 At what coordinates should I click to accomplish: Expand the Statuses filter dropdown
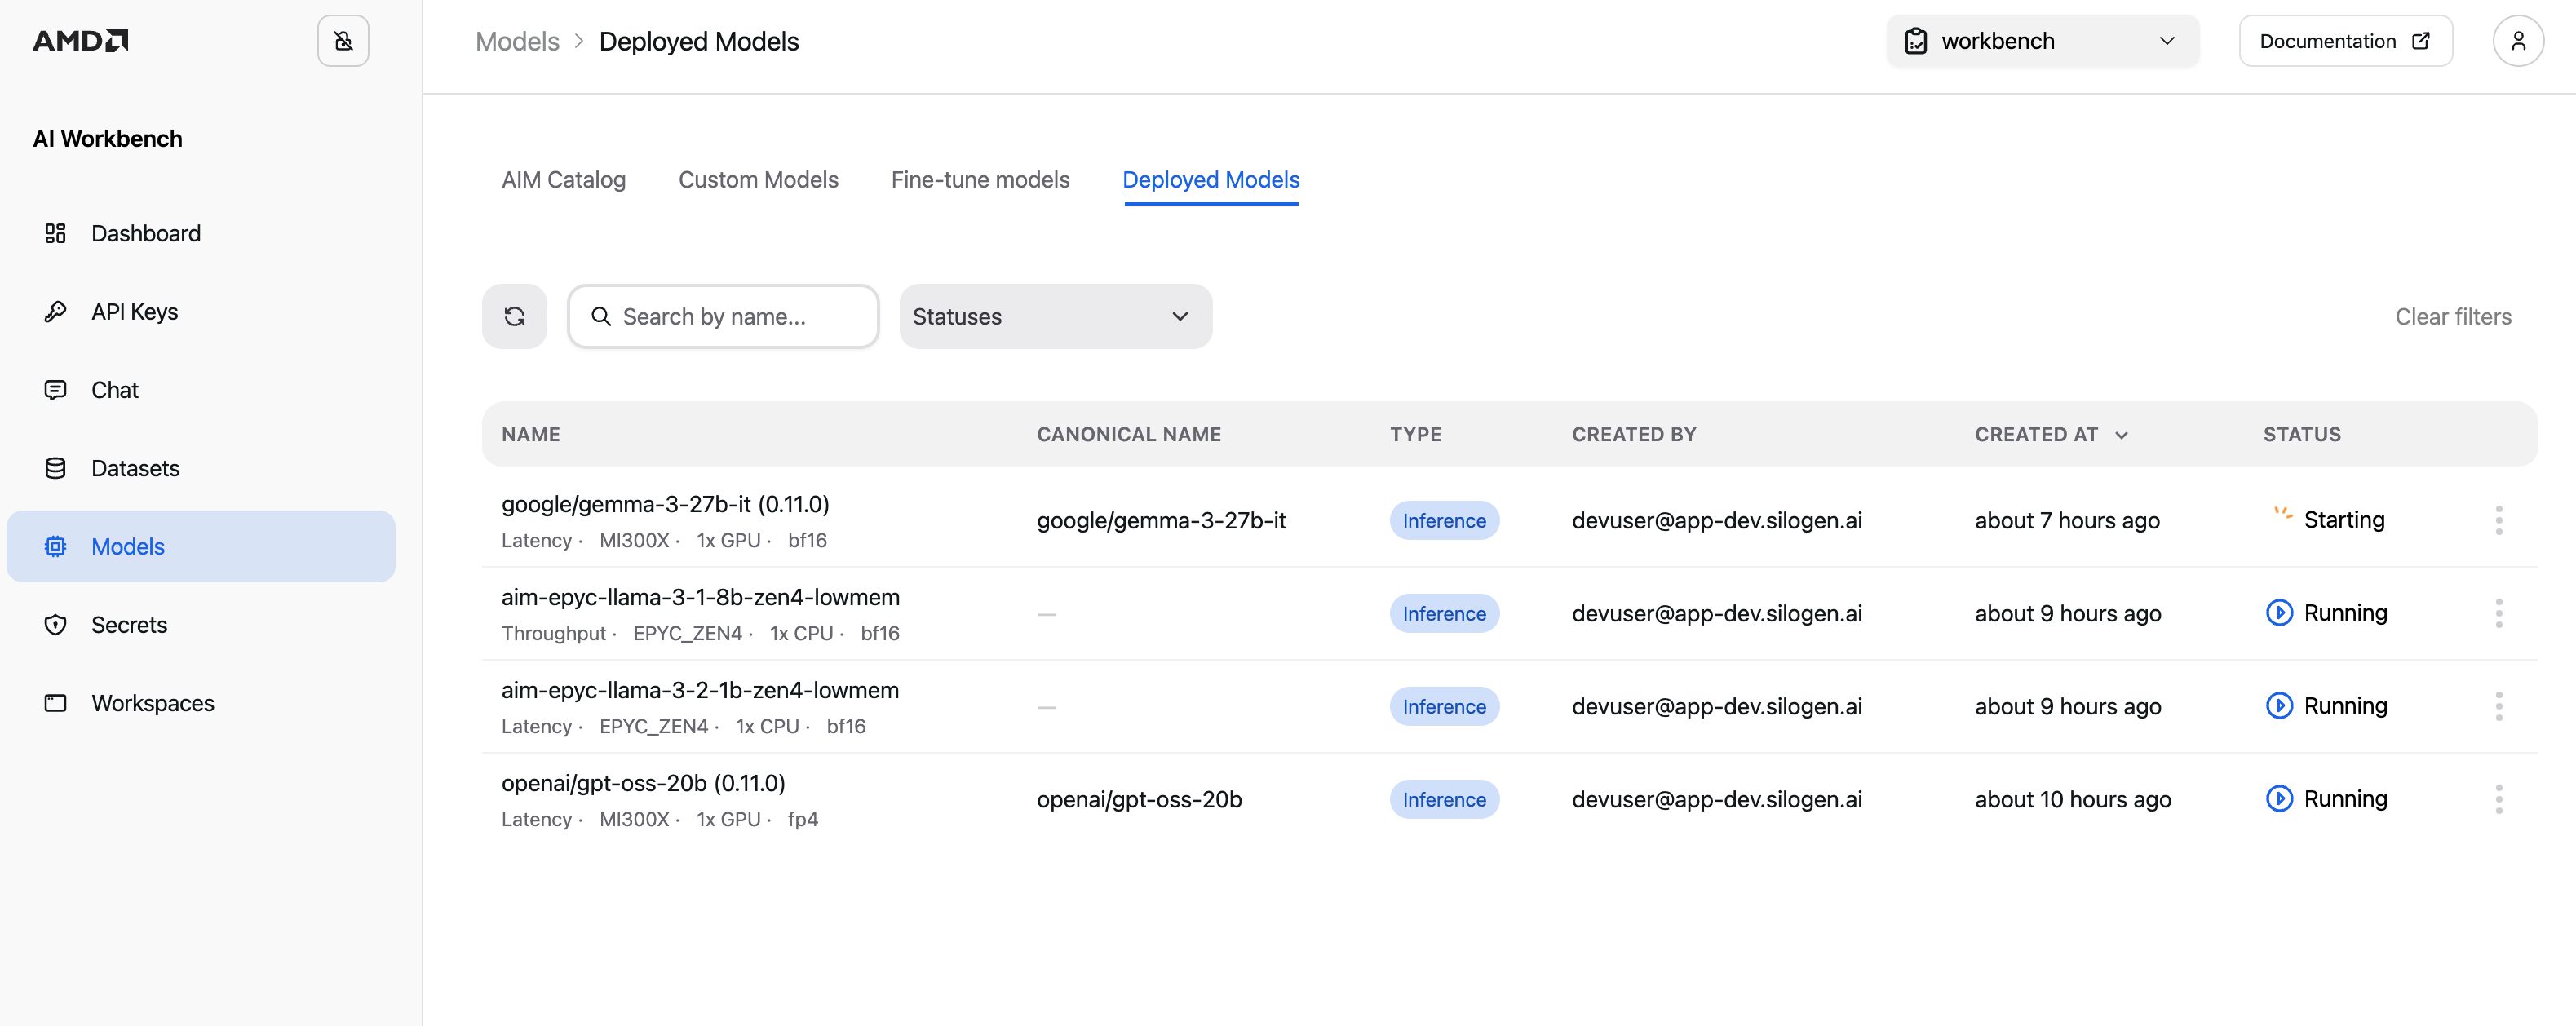click(1055, 316)
